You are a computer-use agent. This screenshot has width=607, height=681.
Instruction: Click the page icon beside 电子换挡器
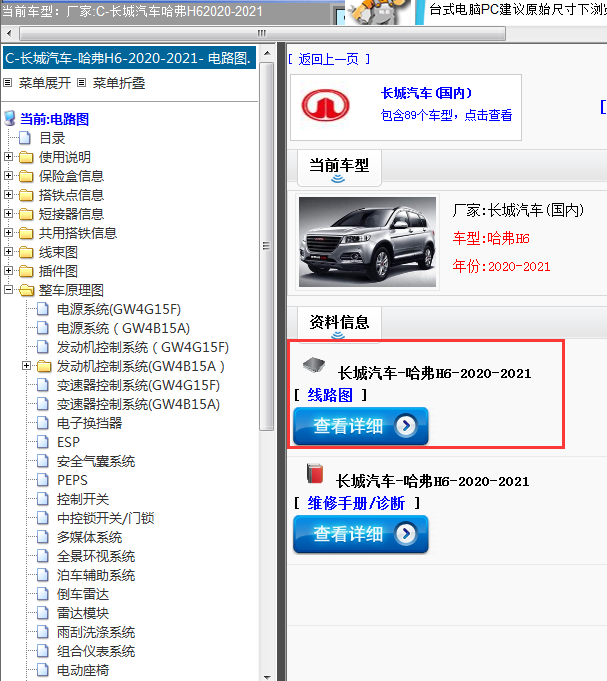tap(43, 423)
